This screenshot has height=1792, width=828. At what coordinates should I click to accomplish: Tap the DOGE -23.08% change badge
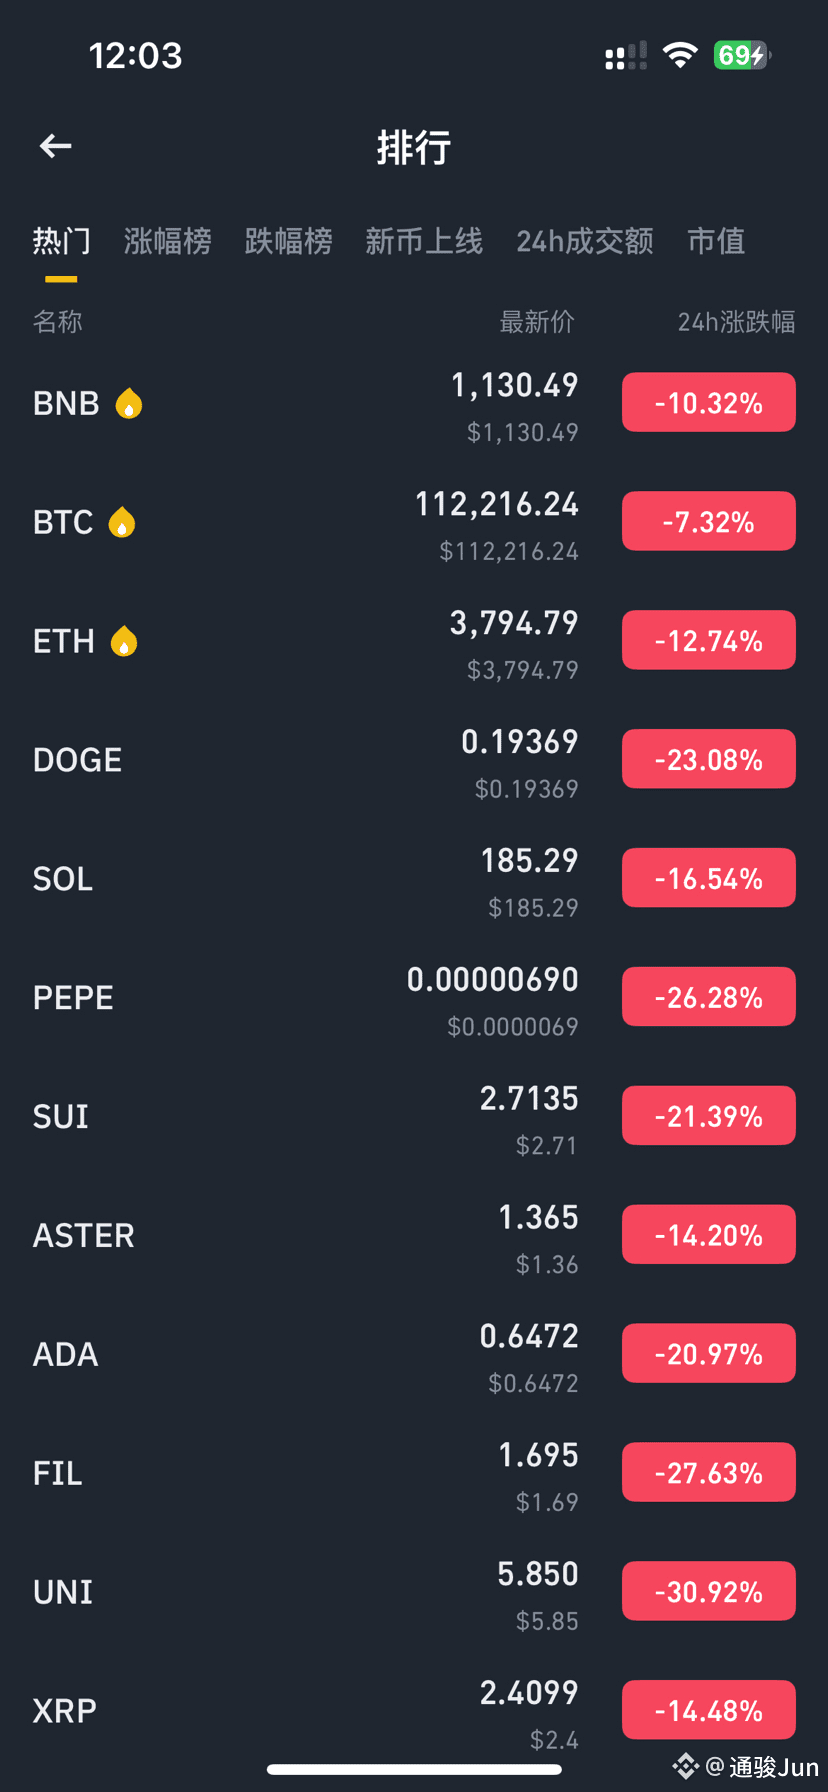[708, 760]
